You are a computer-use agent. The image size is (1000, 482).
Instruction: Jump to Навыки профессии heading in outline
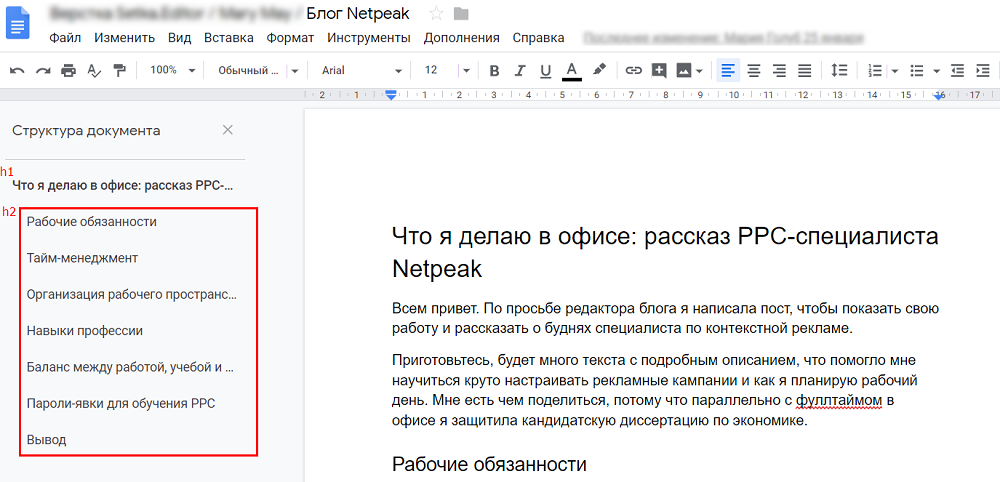(x=85, y=331)
